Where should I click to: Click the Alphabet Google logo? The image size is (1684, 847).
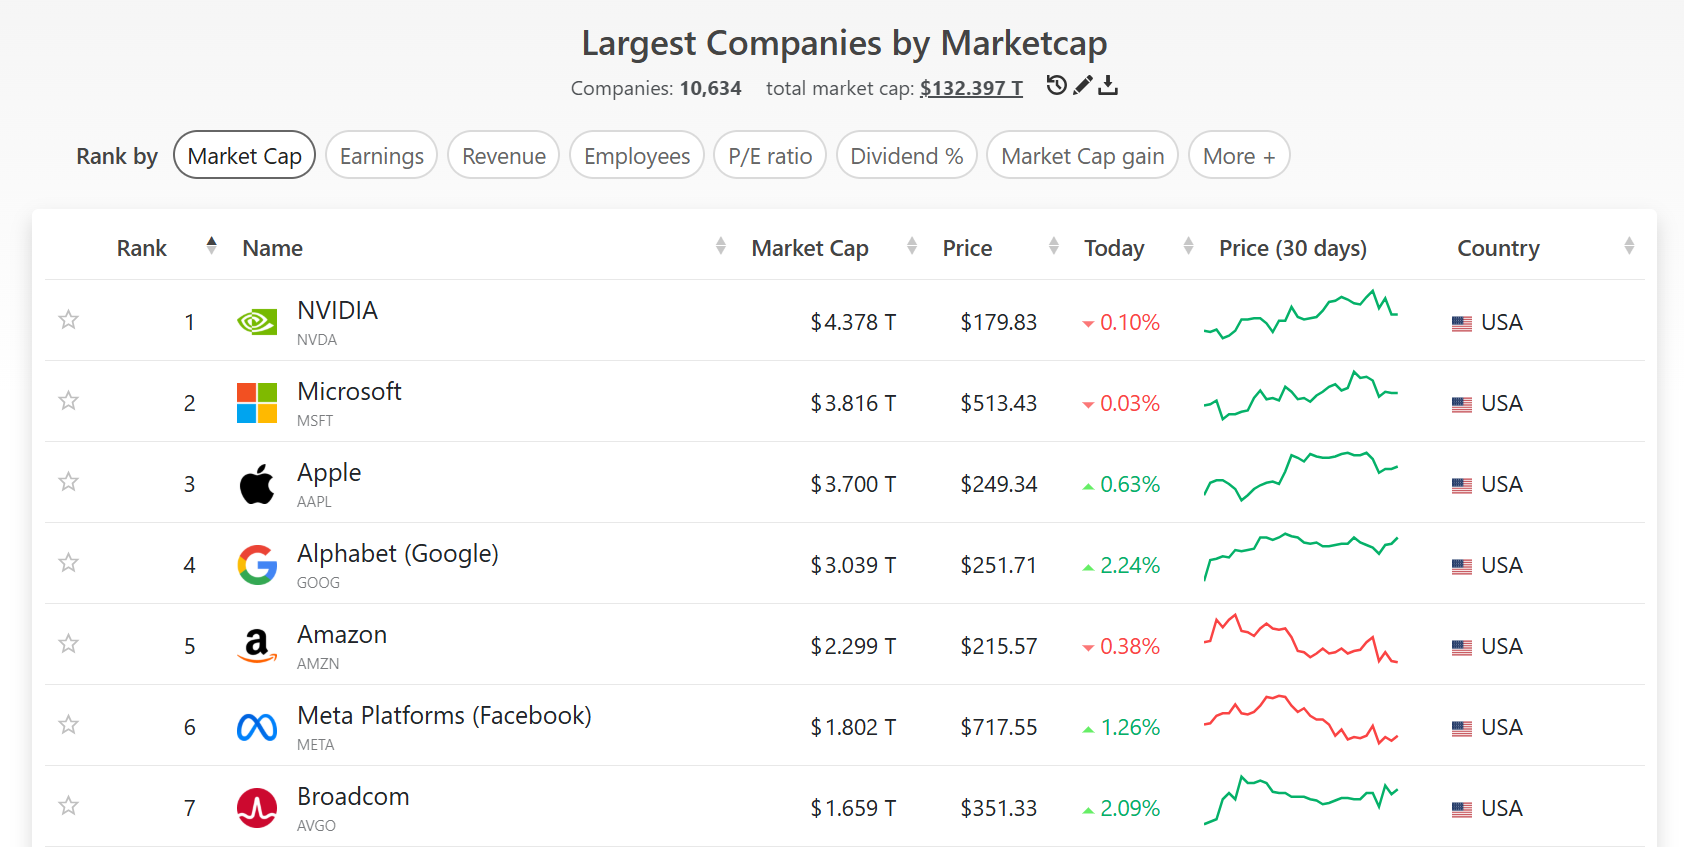pyautogui.click(x=257, y=565)
